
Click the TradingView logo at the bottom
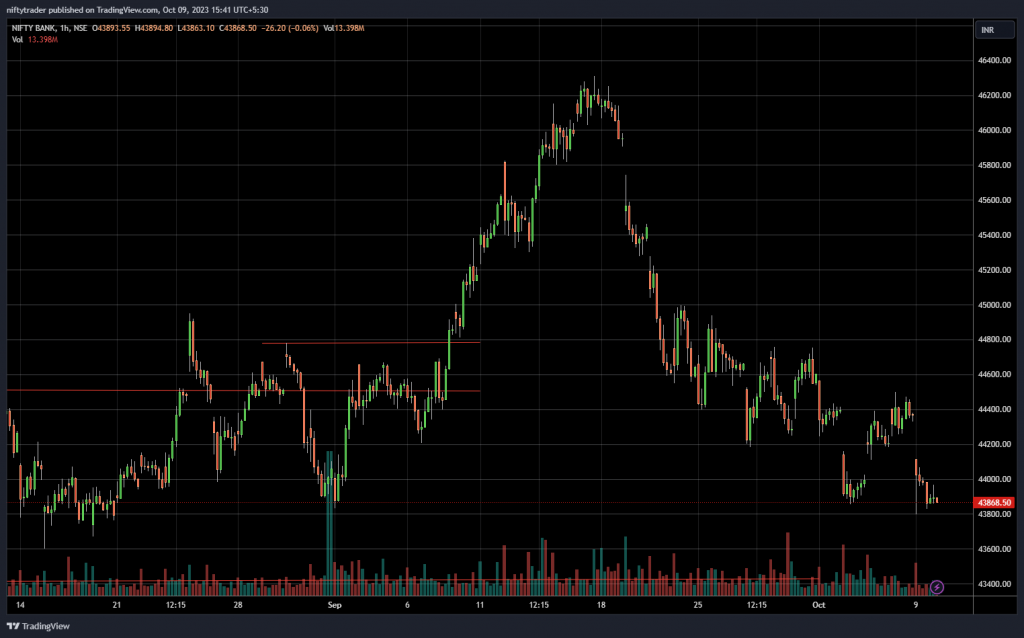pos(38,626)
